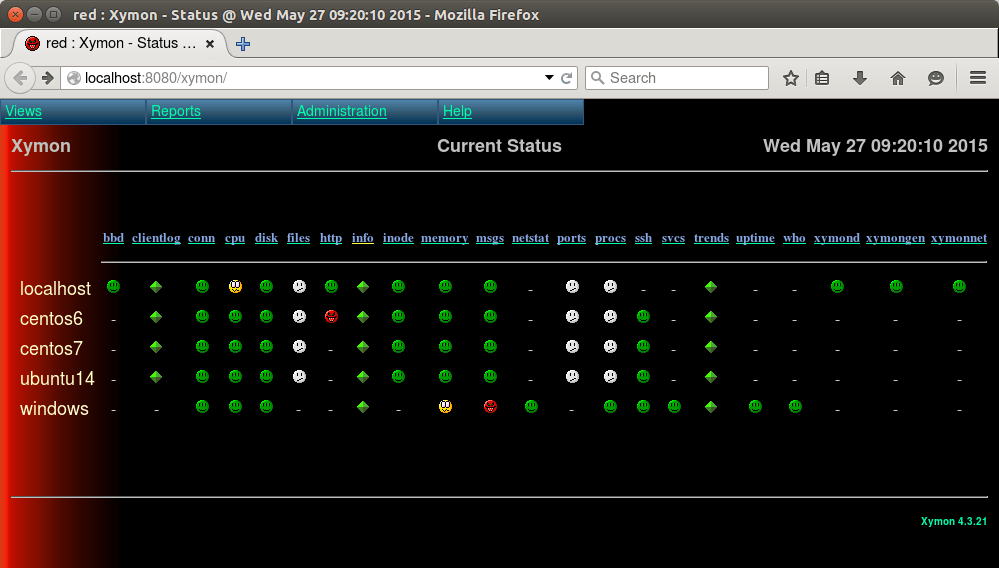
Task: Open centos6 inode green status icon
Action: (x=398, y=316)
